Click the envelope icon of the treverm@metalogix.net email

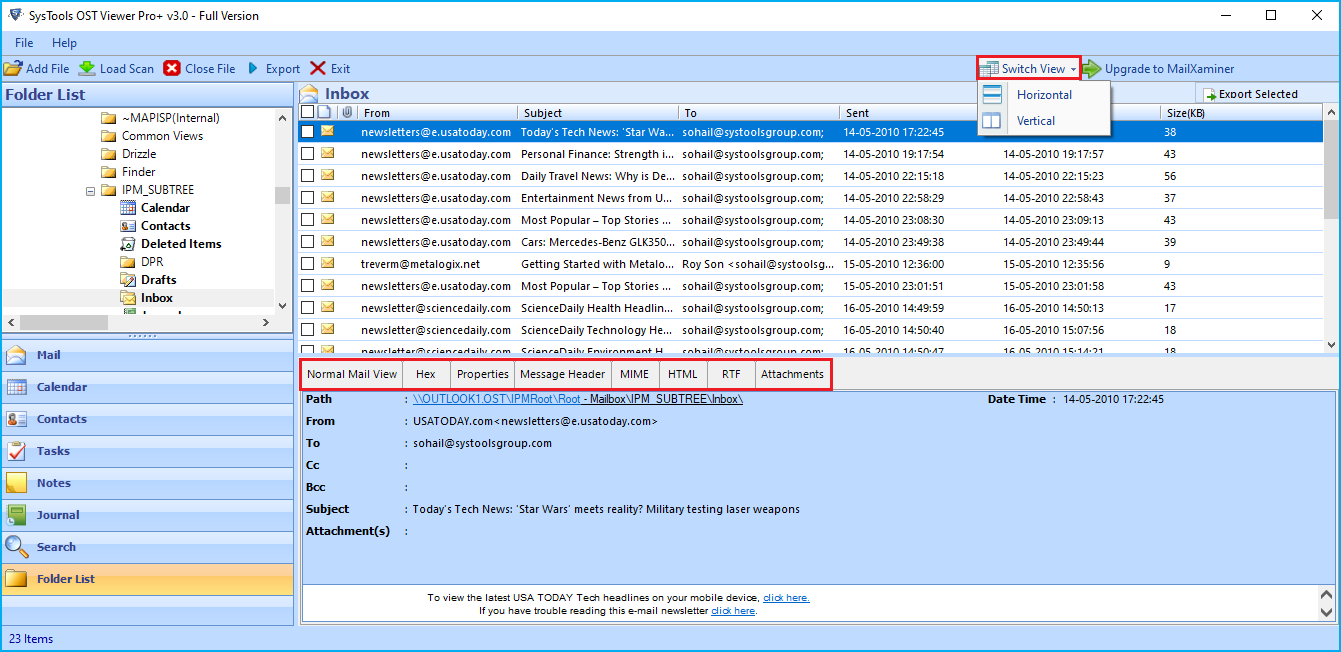(327, 264)
